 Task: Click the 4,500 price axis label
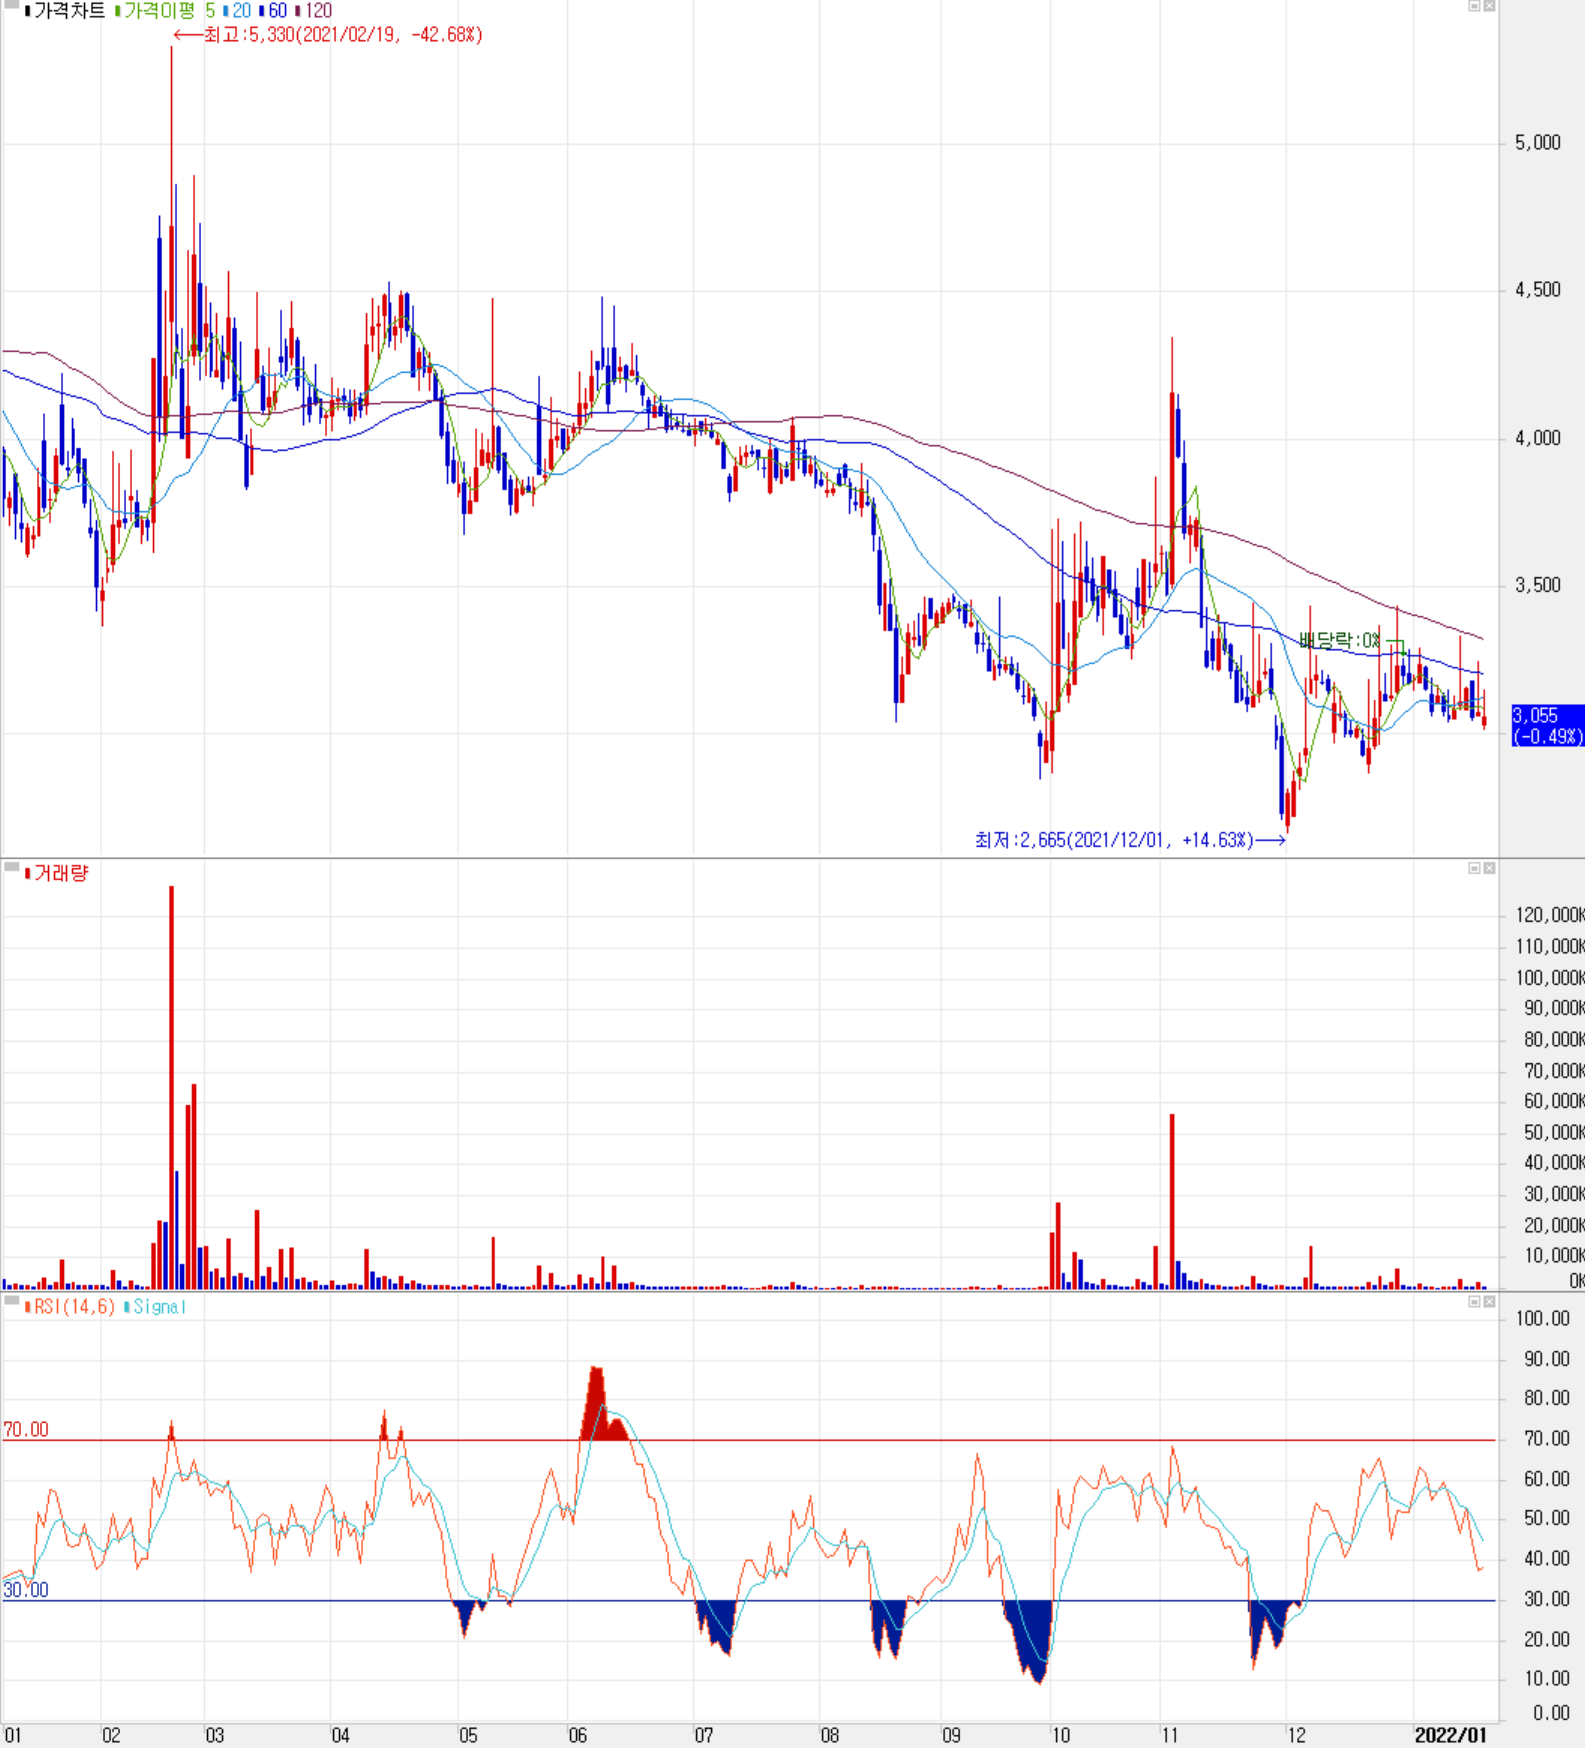(x=1538, y=290)
